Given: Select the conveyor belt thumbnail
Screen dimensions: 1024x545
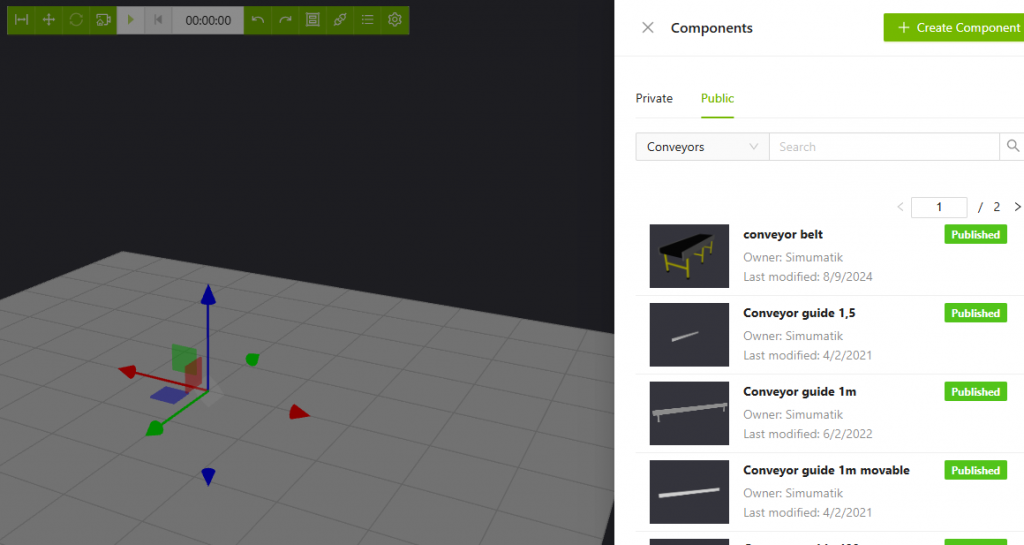Looking at the screenshot, I should click(x=689, y=256).
